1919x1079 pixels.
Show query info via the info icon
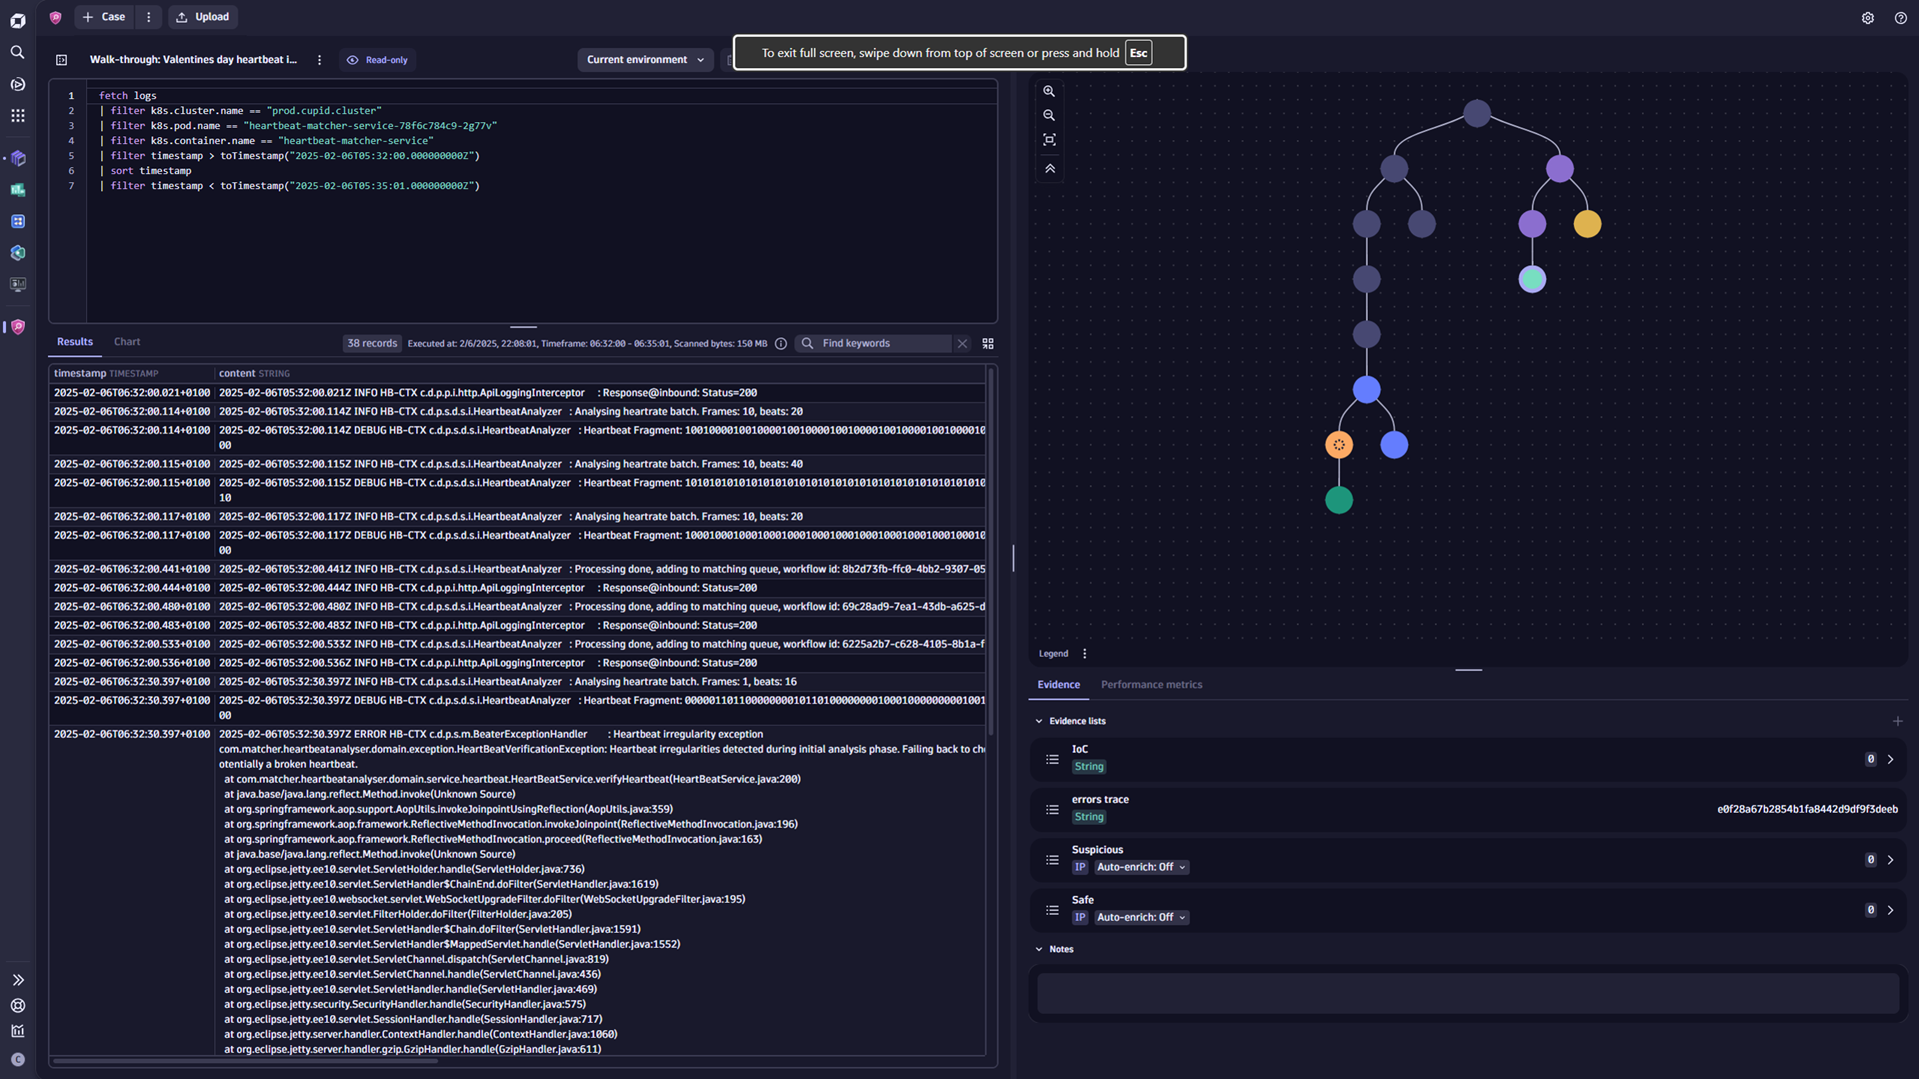click(781, 343)
